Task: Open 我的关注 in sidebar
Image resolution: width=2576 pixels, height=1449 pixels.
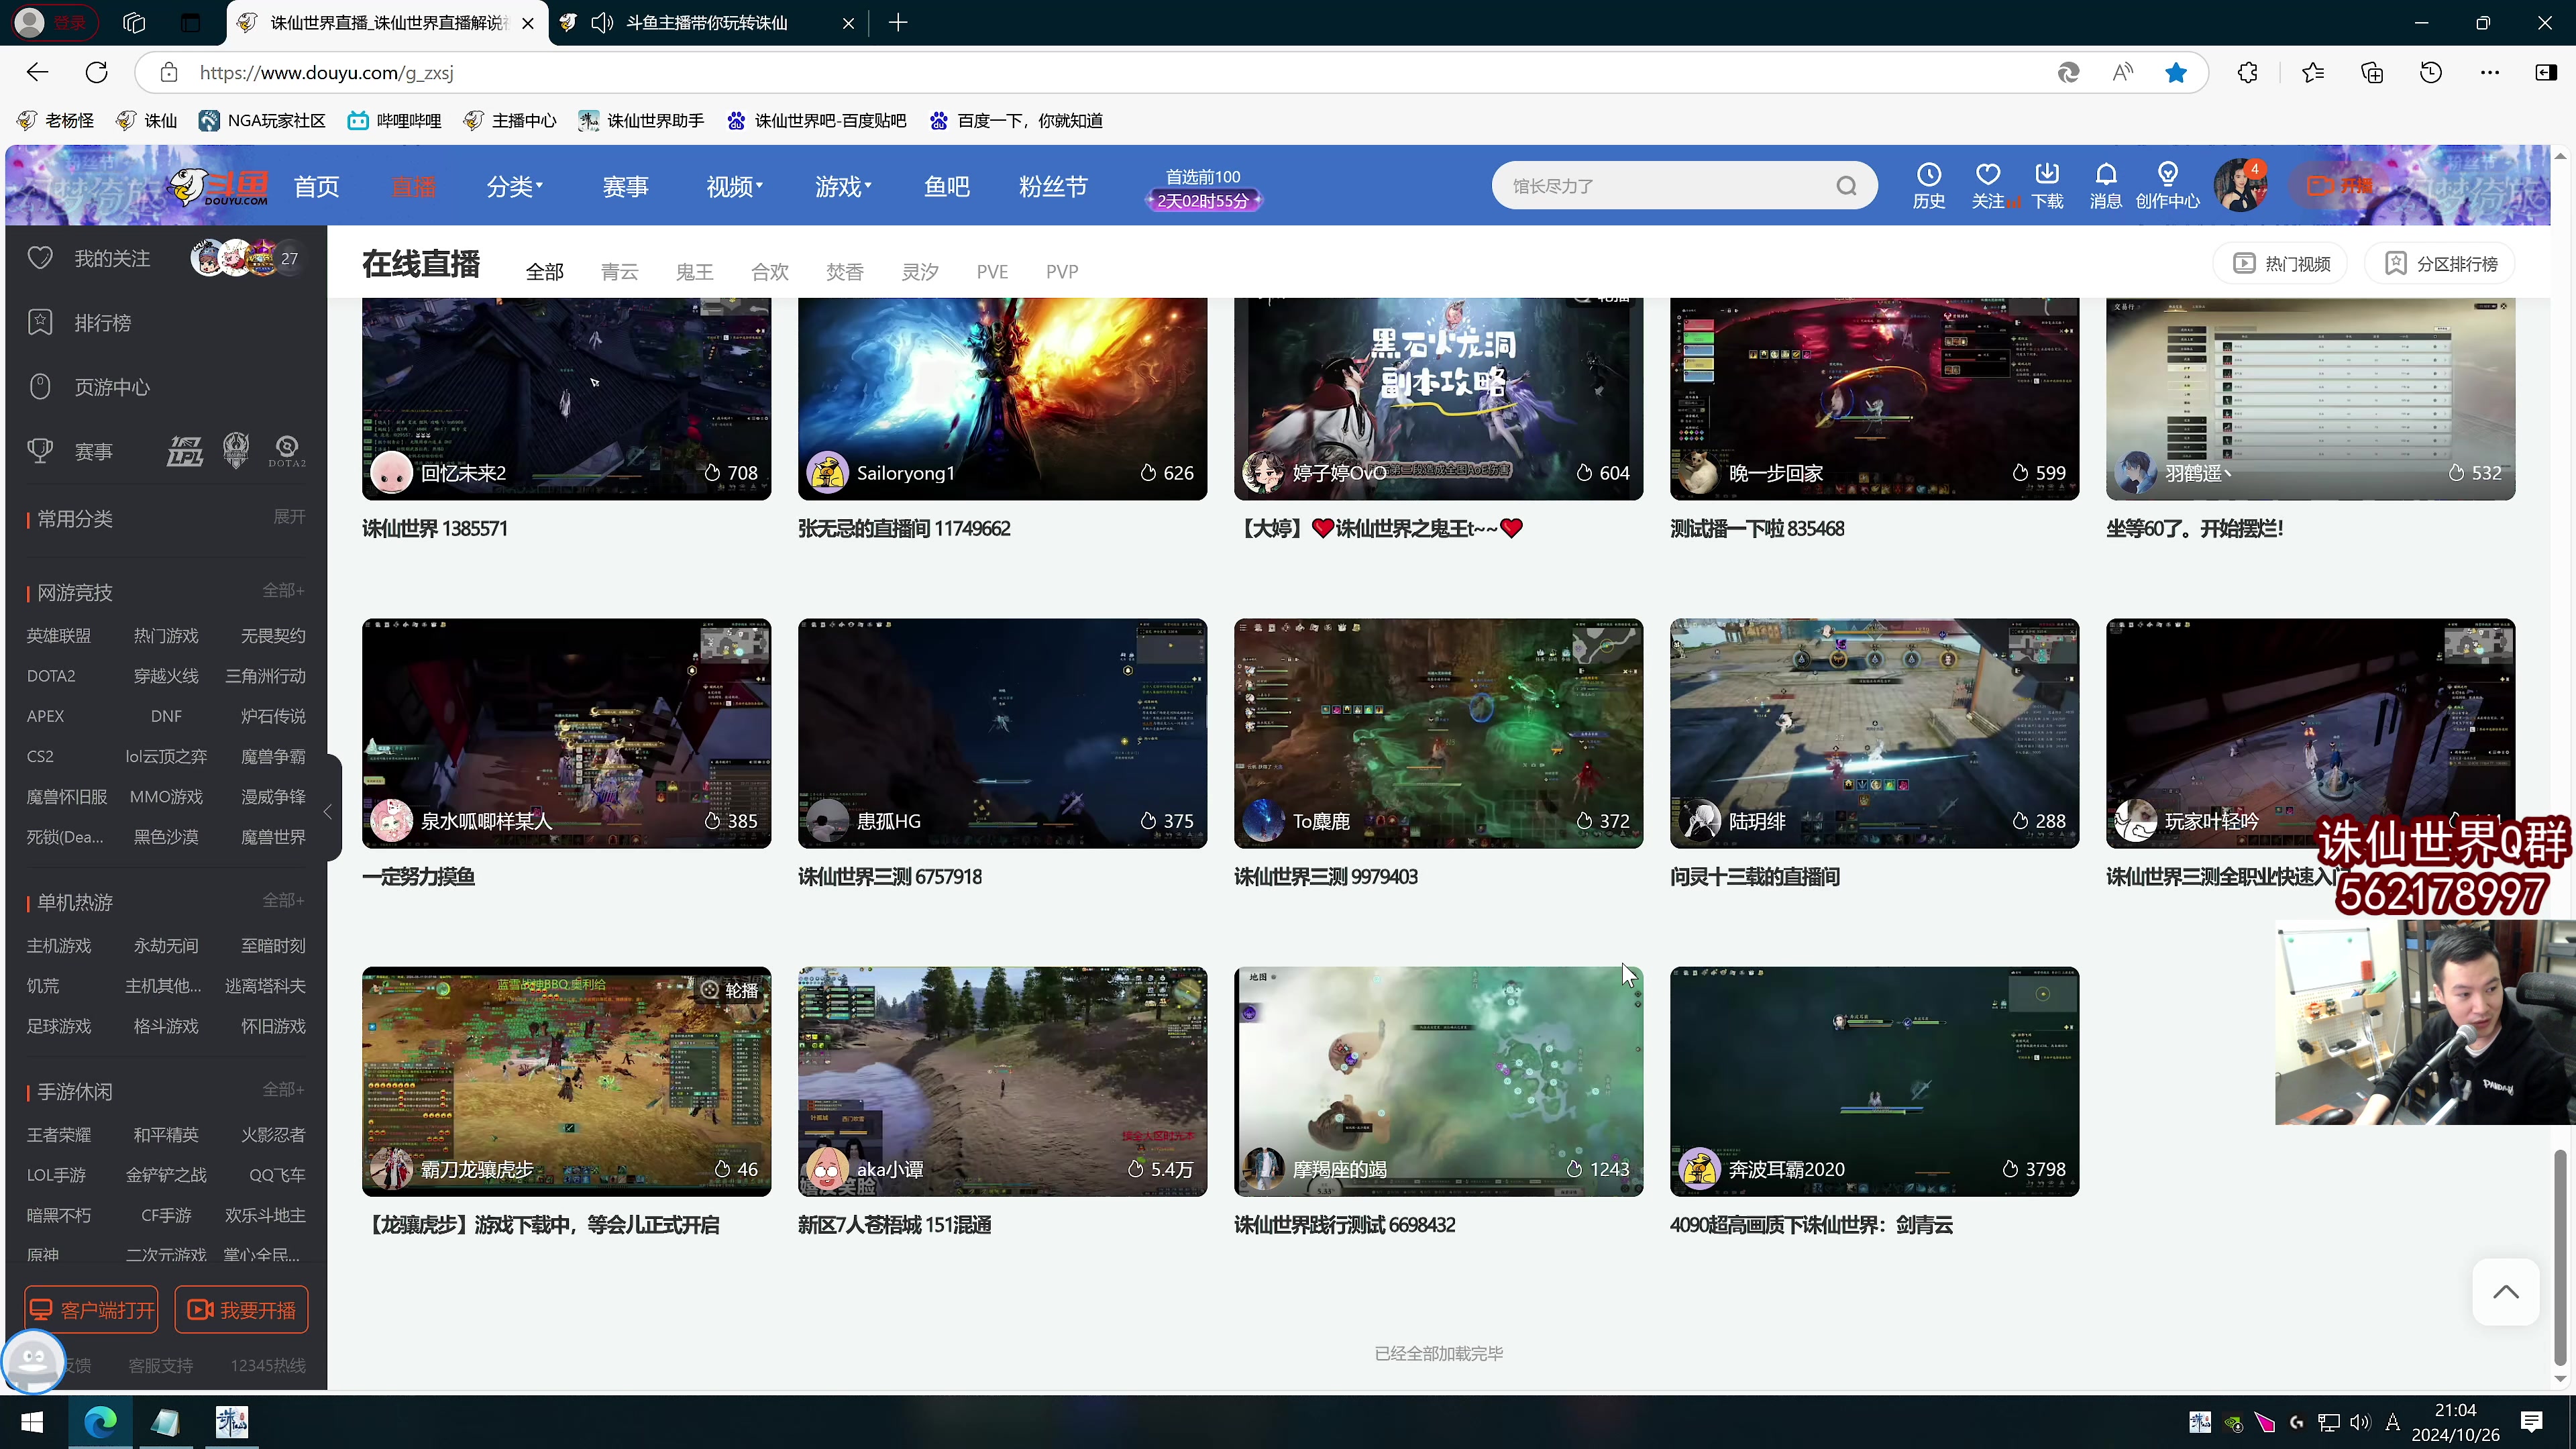Action: [111, 259]
